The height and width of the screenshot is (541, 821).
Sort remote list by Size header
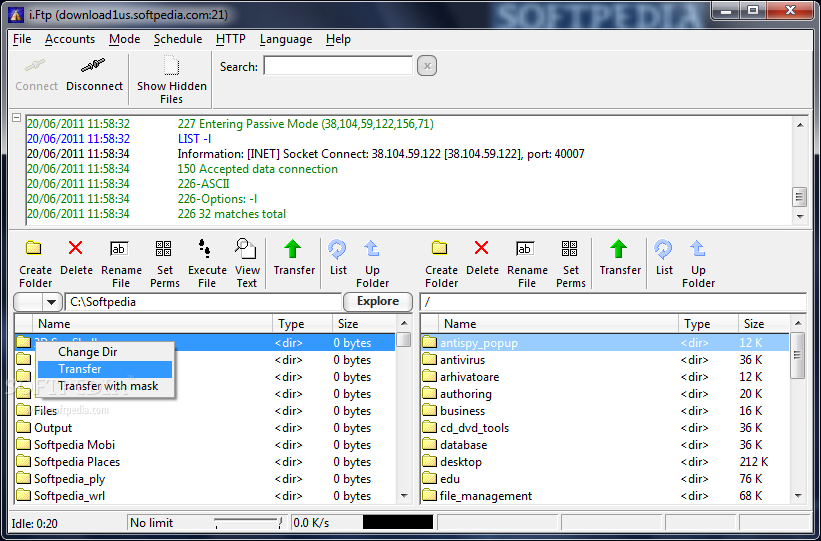[x=763, y=324]
